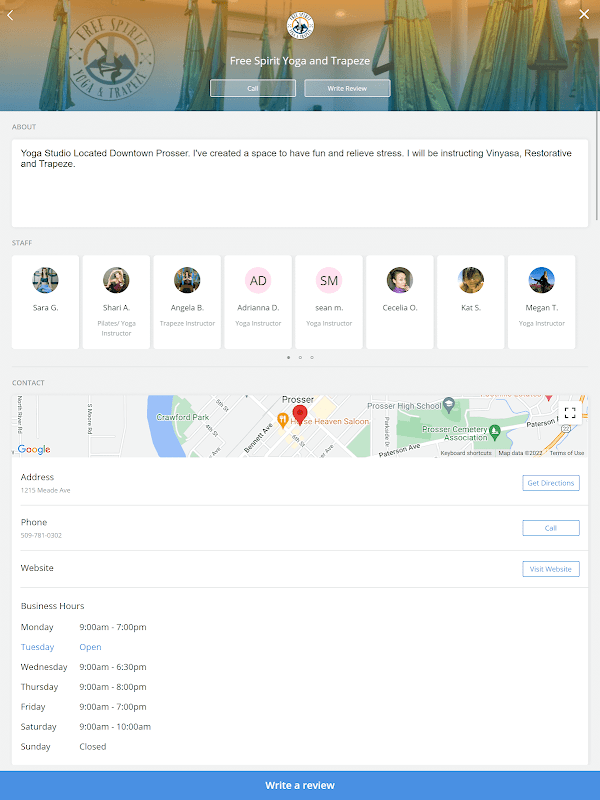Go to first staff carousel page dot
This screenshot has height=800, width=600.
tap(289, 358)
